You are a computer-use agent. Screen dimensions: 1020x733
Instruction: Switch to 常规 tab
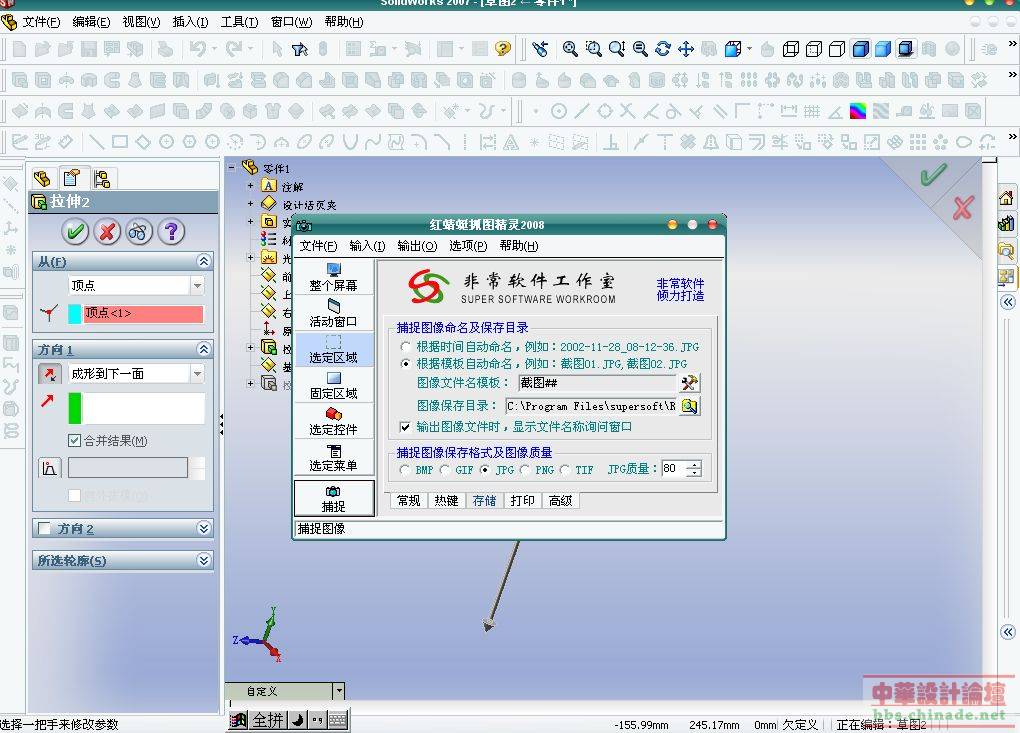point(409,501)
